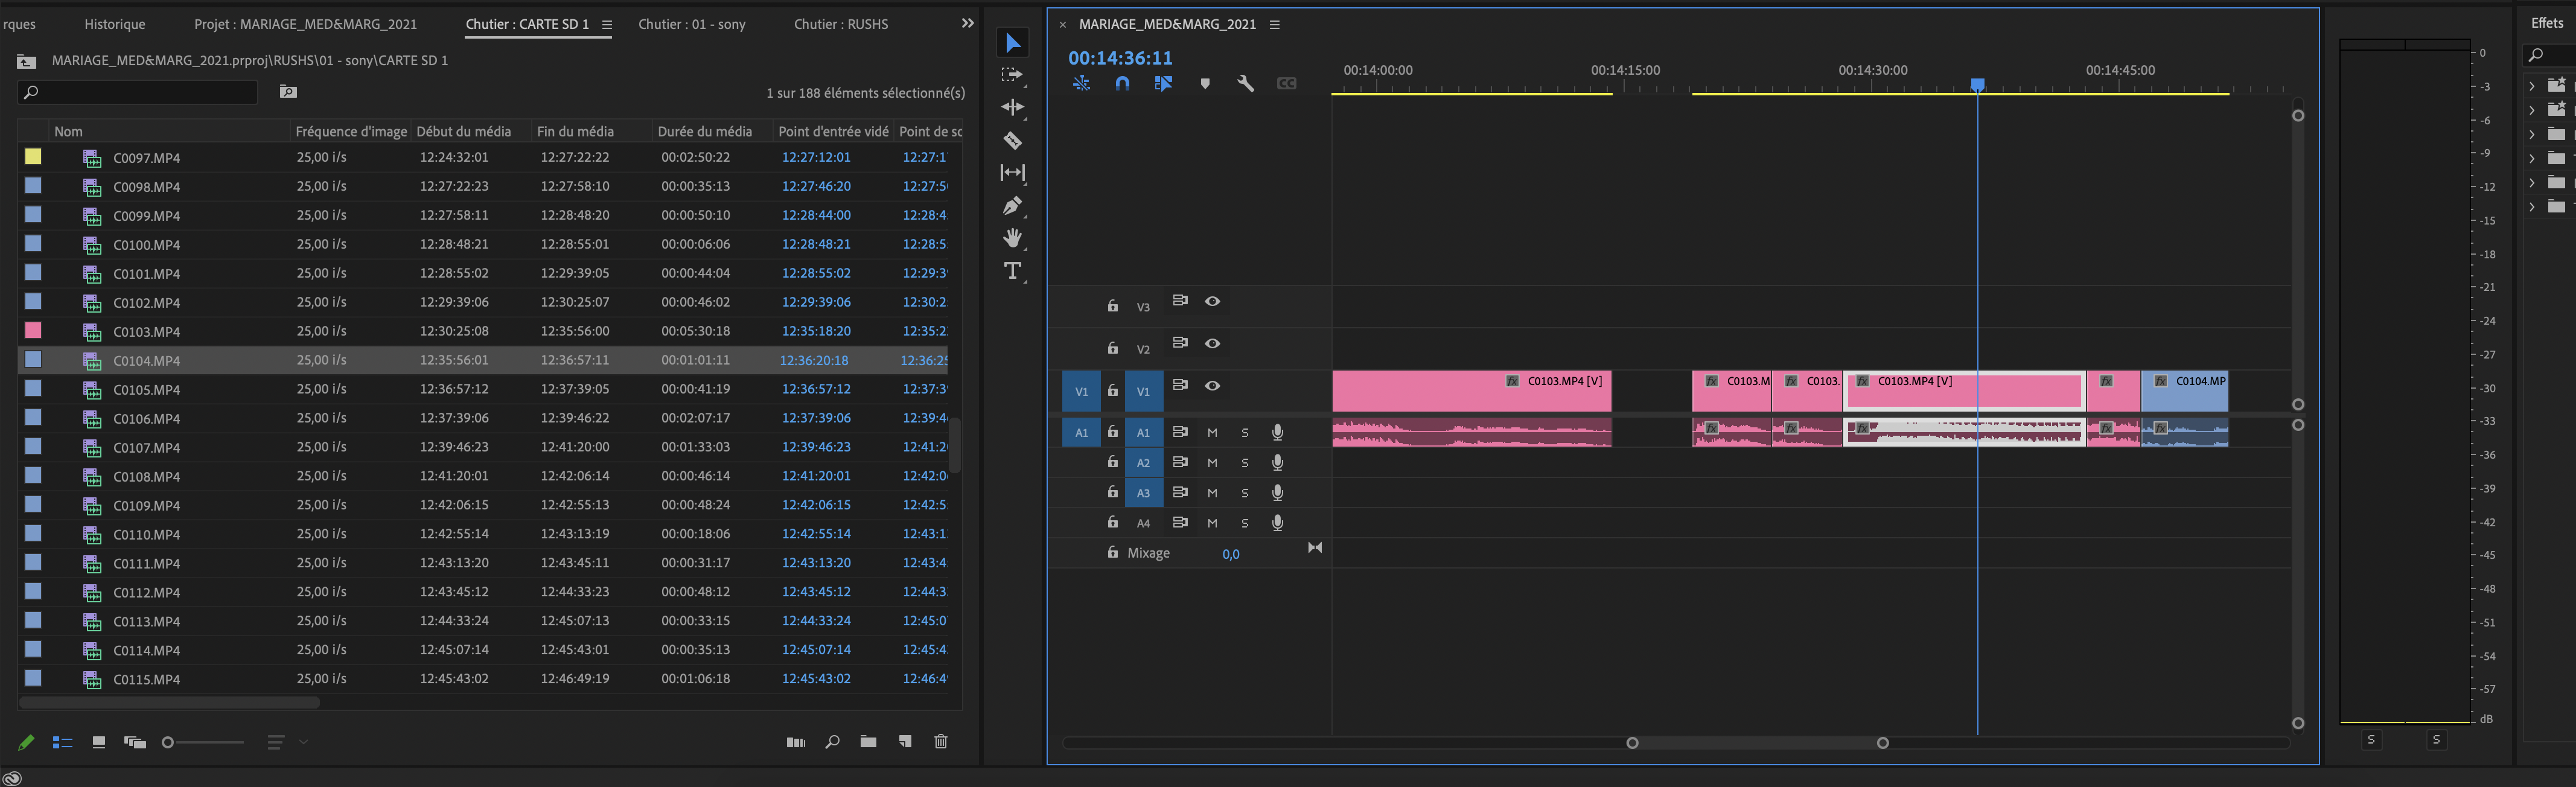Image resolution: width=2576 pixels, height=787 pixels.
Task: Select the Type tool
Action: click(1012, 271)
